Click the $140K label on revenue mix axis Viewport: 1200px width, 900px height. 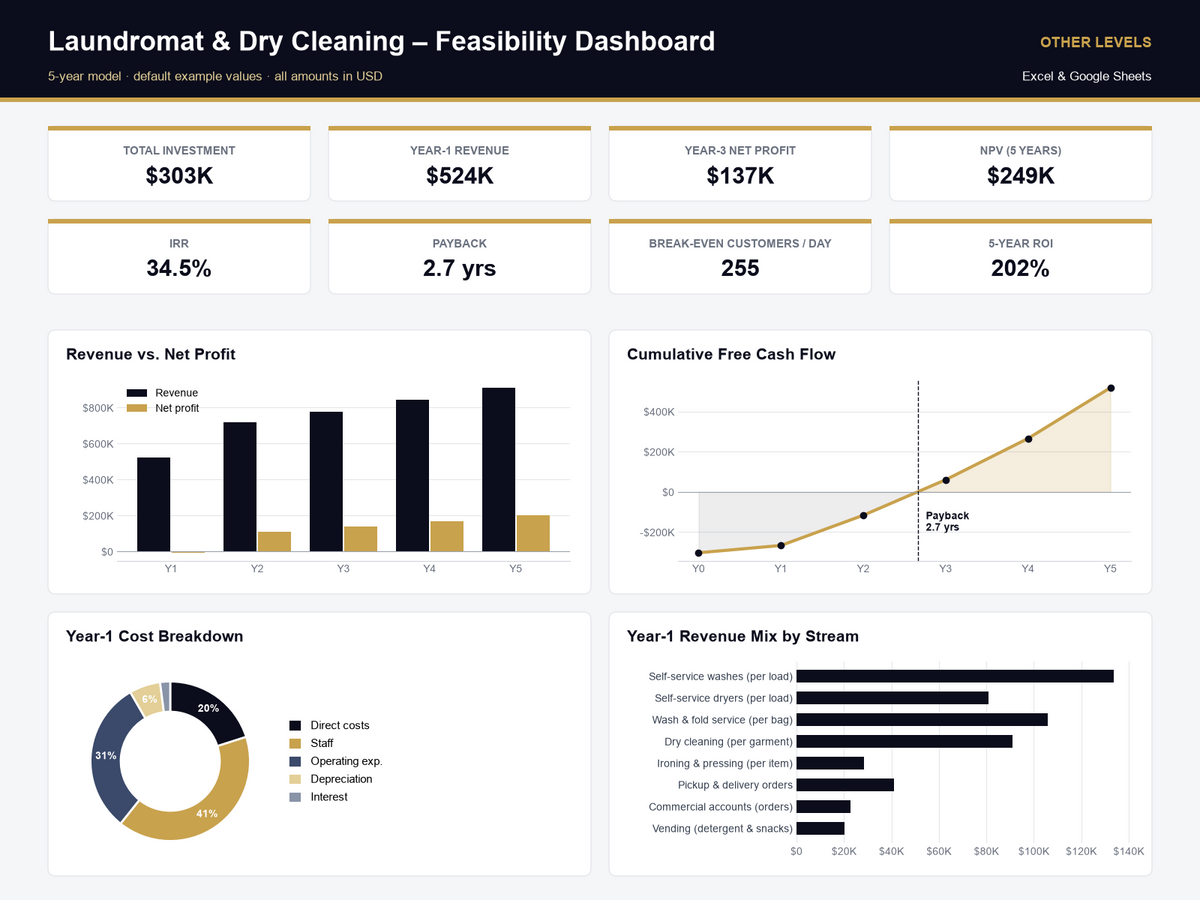click(1128, 851)
